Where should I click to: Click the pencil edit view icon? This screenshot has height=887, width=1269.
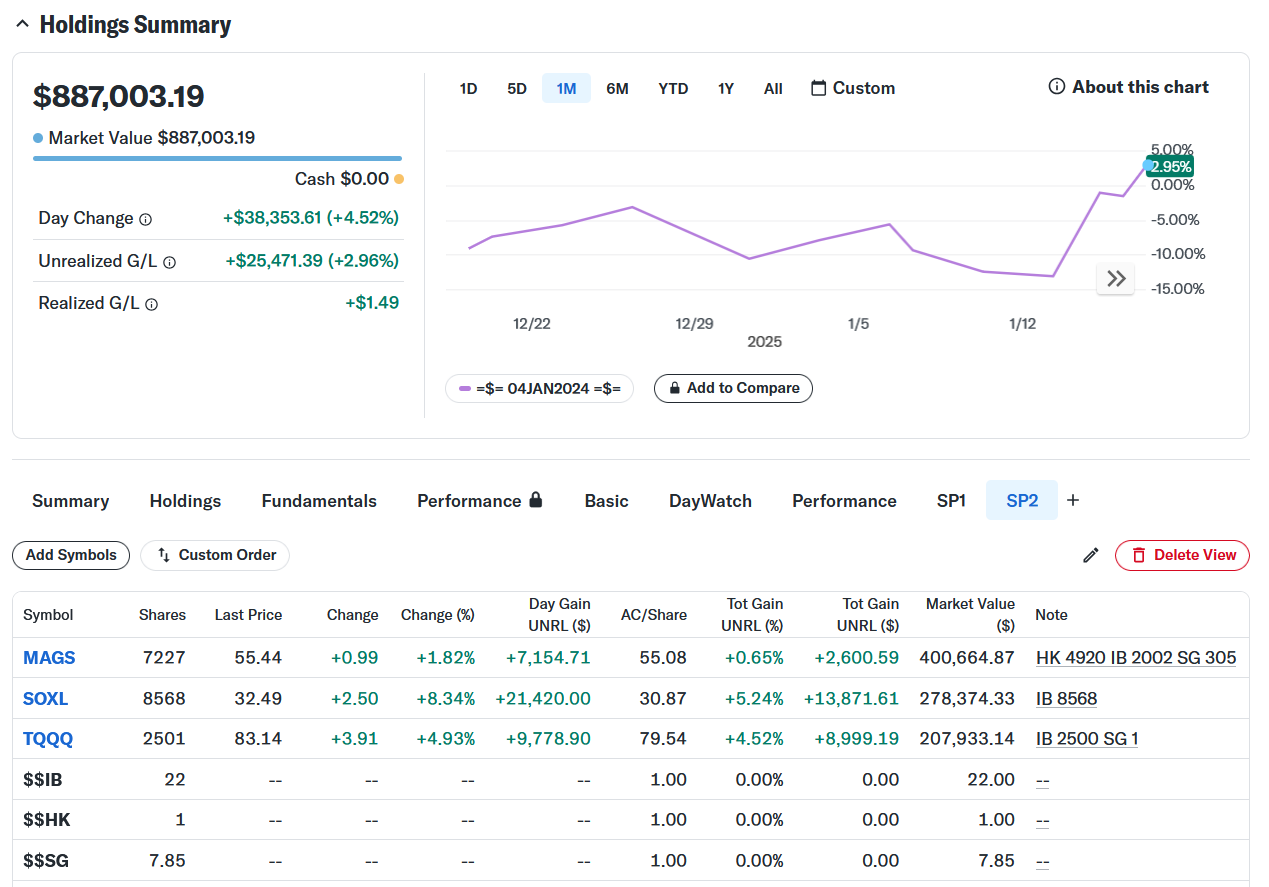[x=1091, y=555]
